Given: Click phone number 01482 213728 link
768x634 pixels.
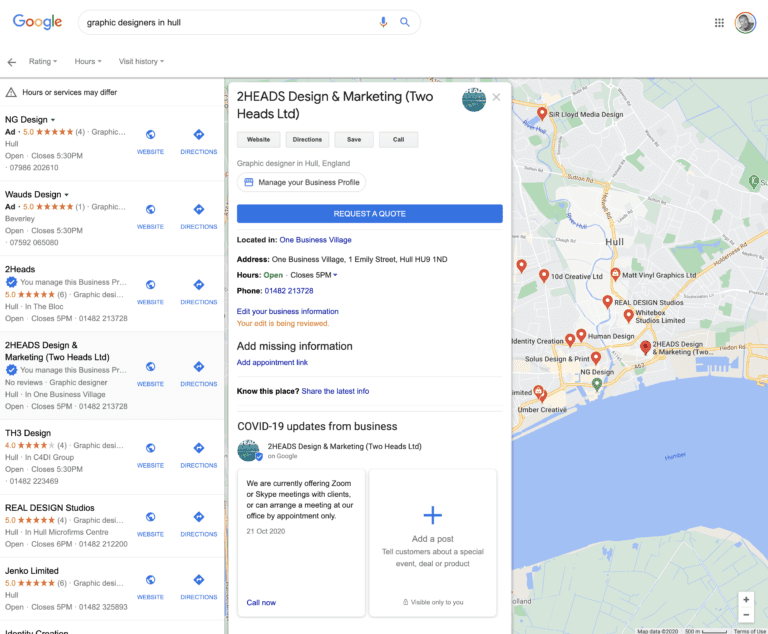Looking at the screenshot, I should [289, 291].
